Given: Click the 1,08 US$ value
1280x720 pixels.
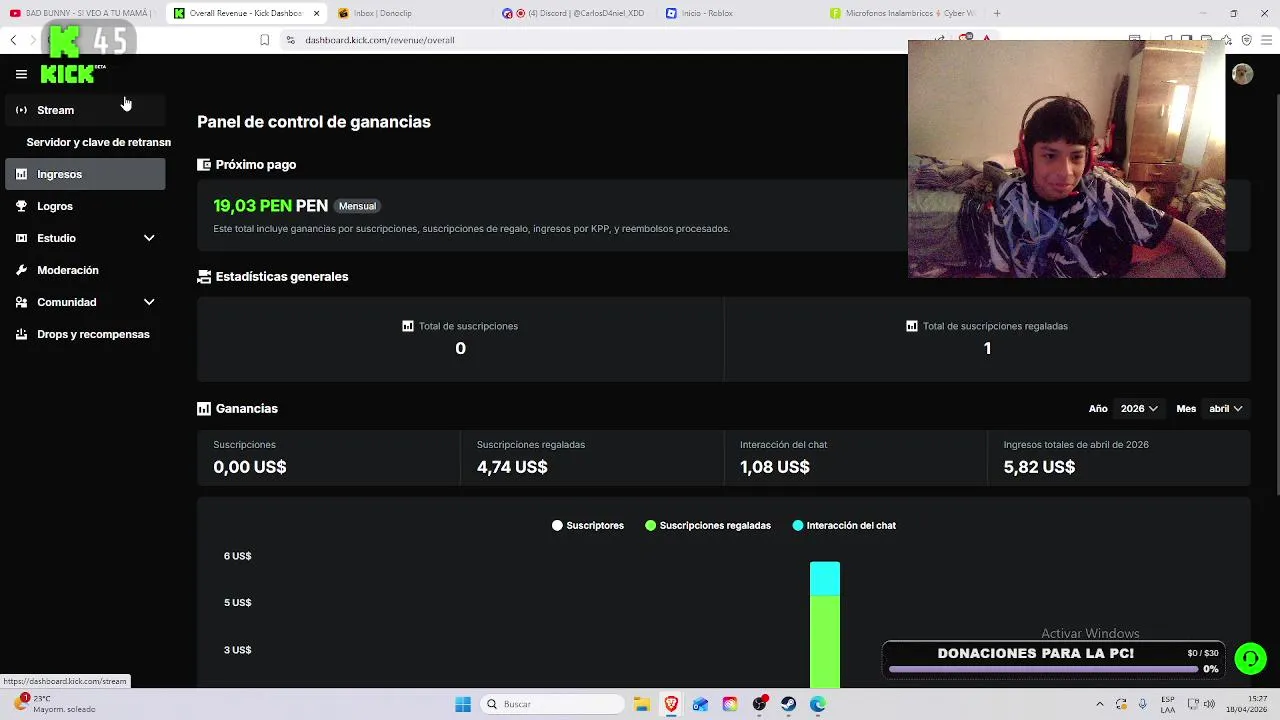Looking at the screenshot, I should (x=775, y=467).
